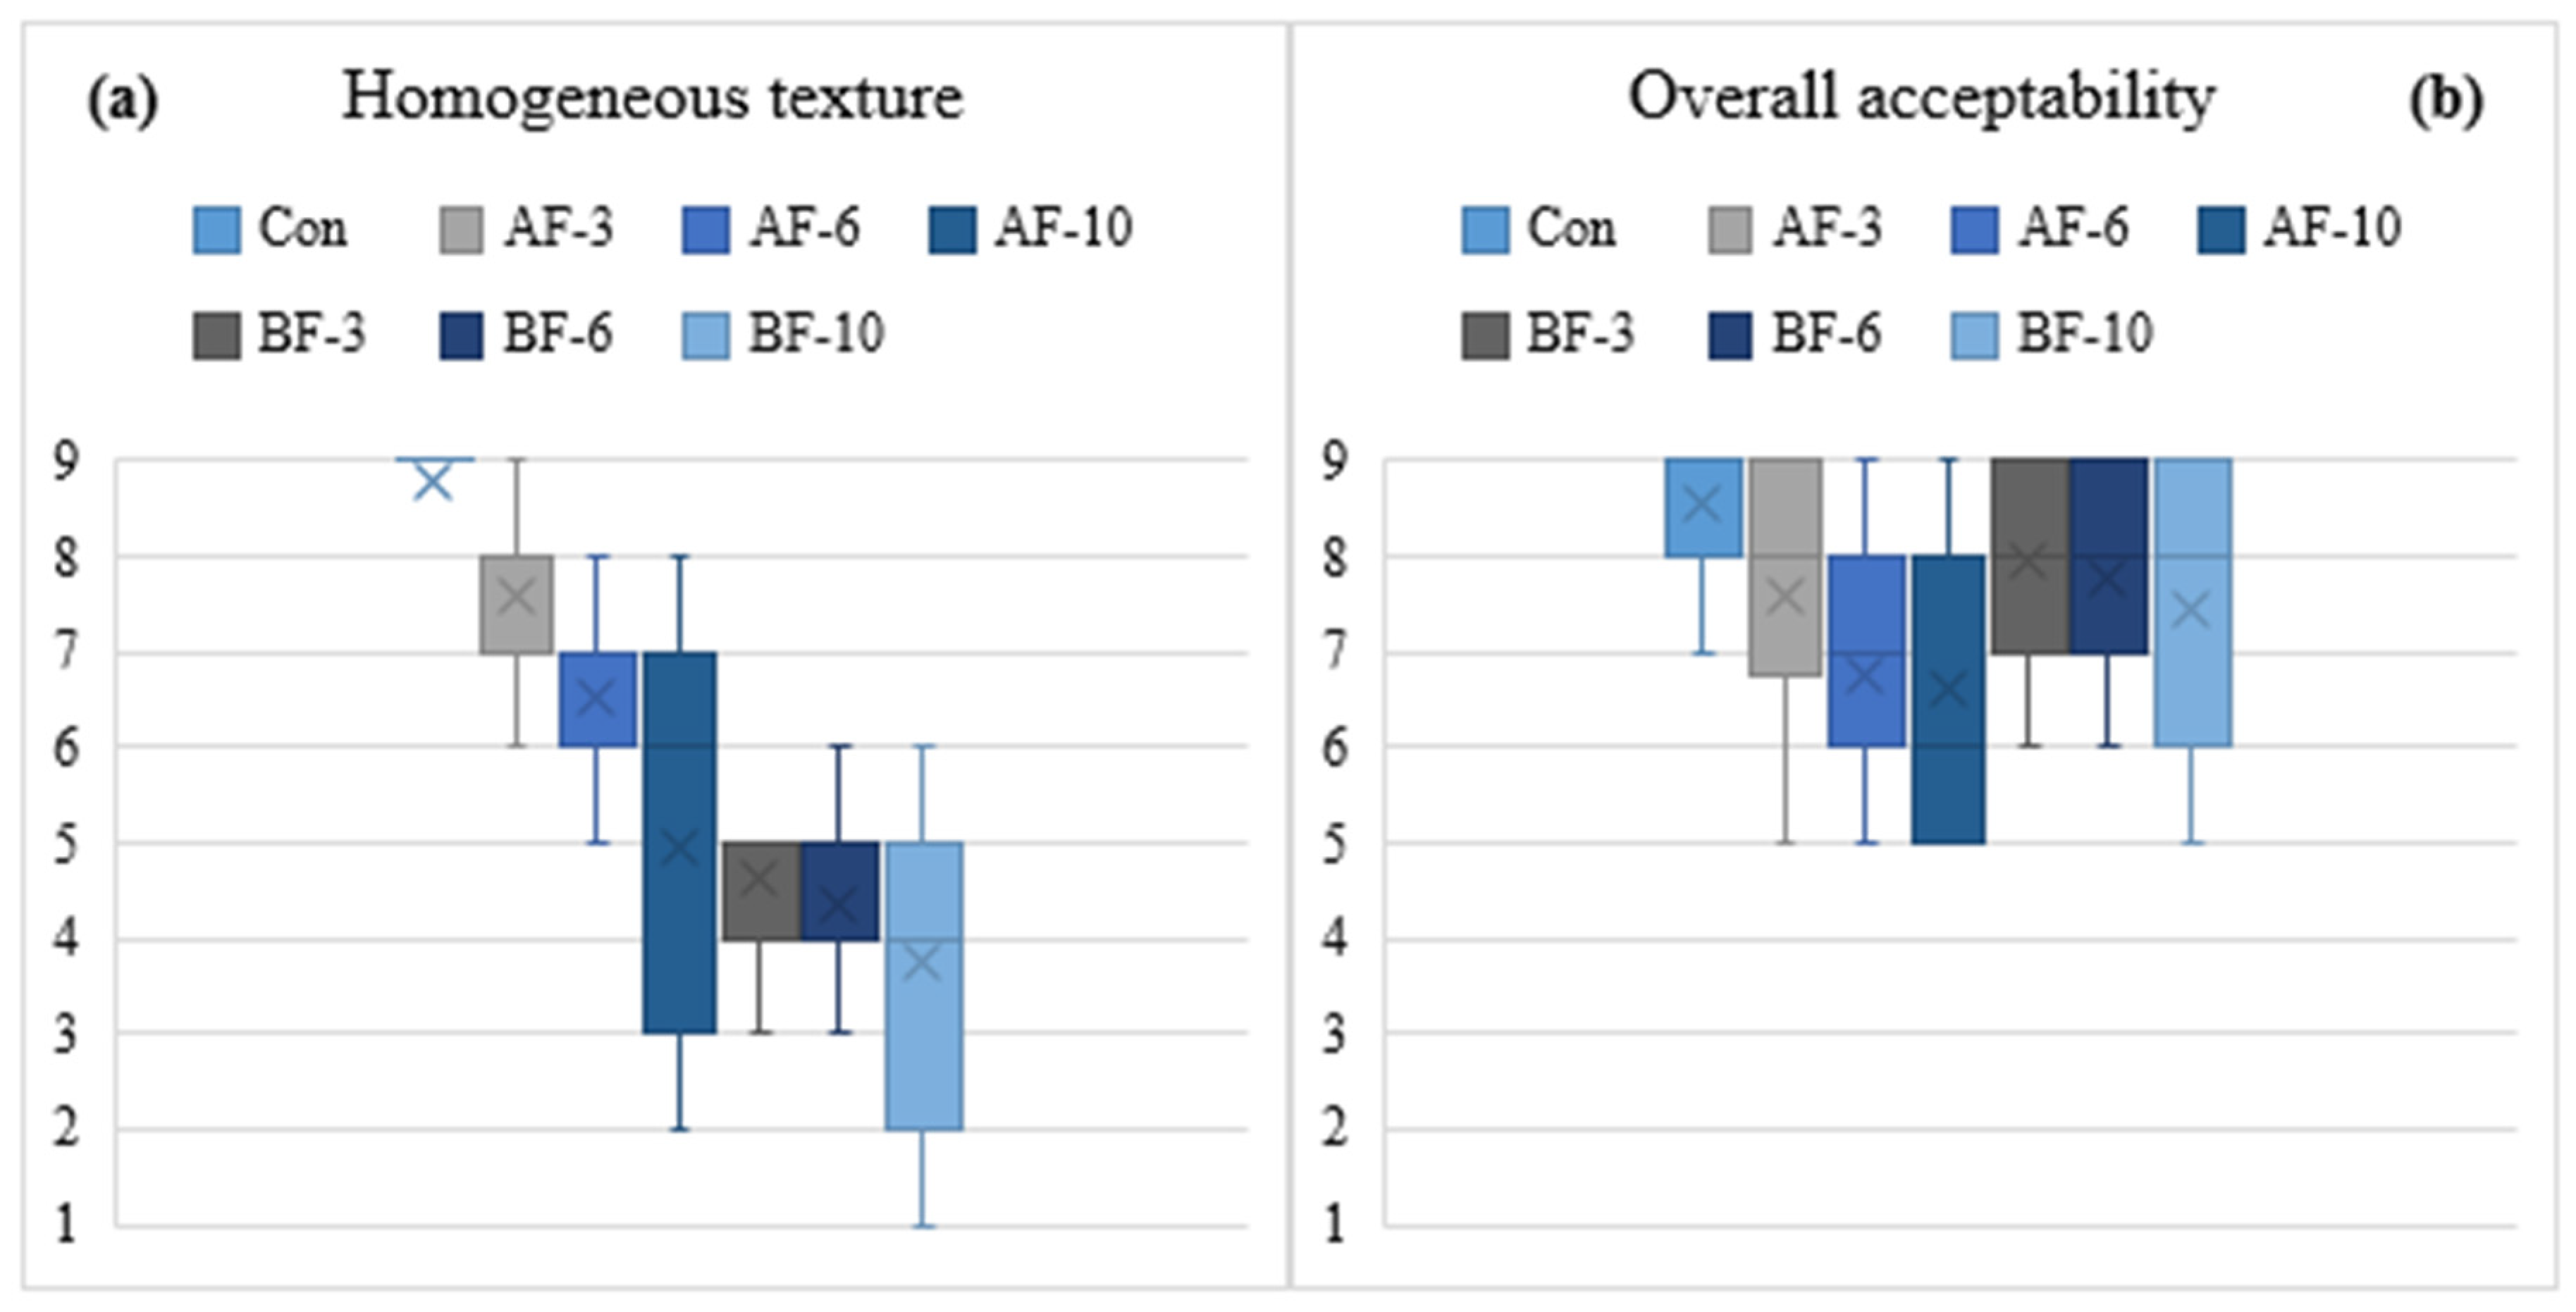Click the (b) panel label

(2445, 101)
